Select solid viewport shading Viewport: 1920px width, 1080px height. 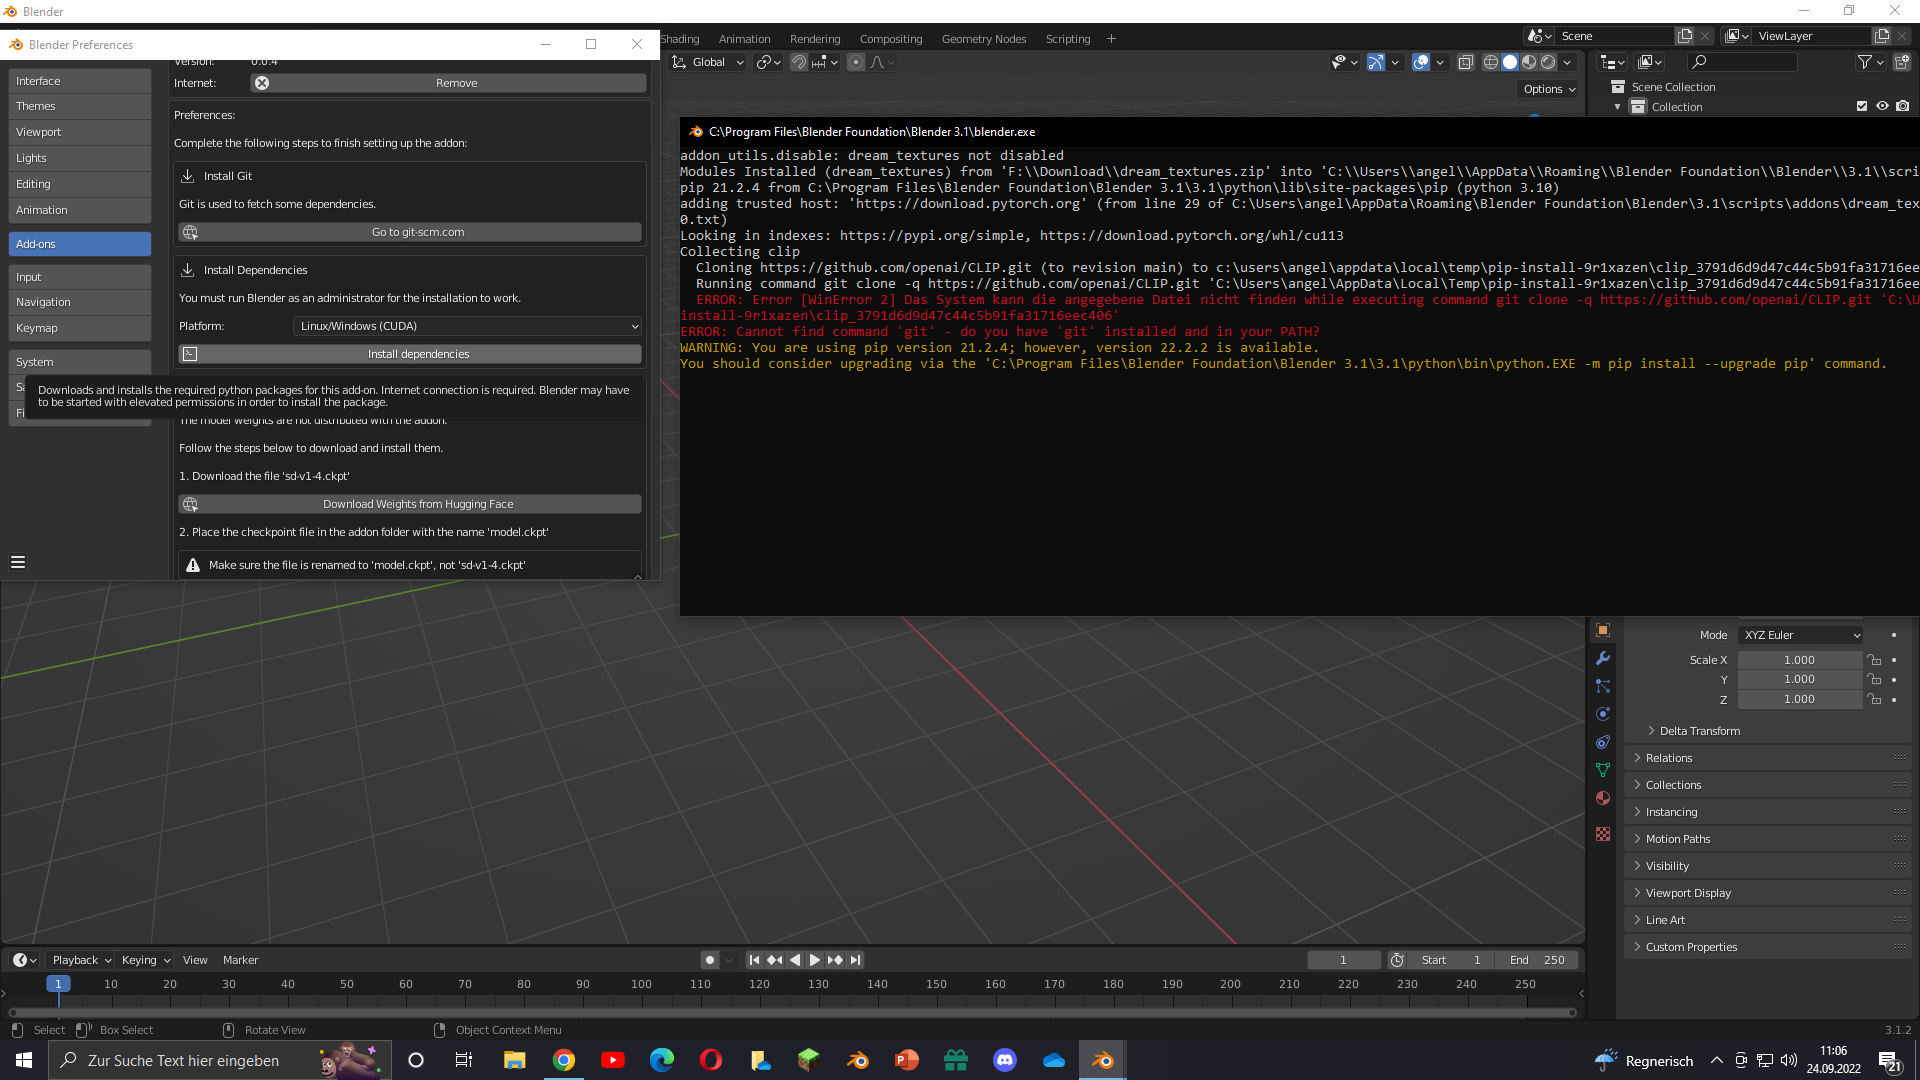(x=1510, y=62)
